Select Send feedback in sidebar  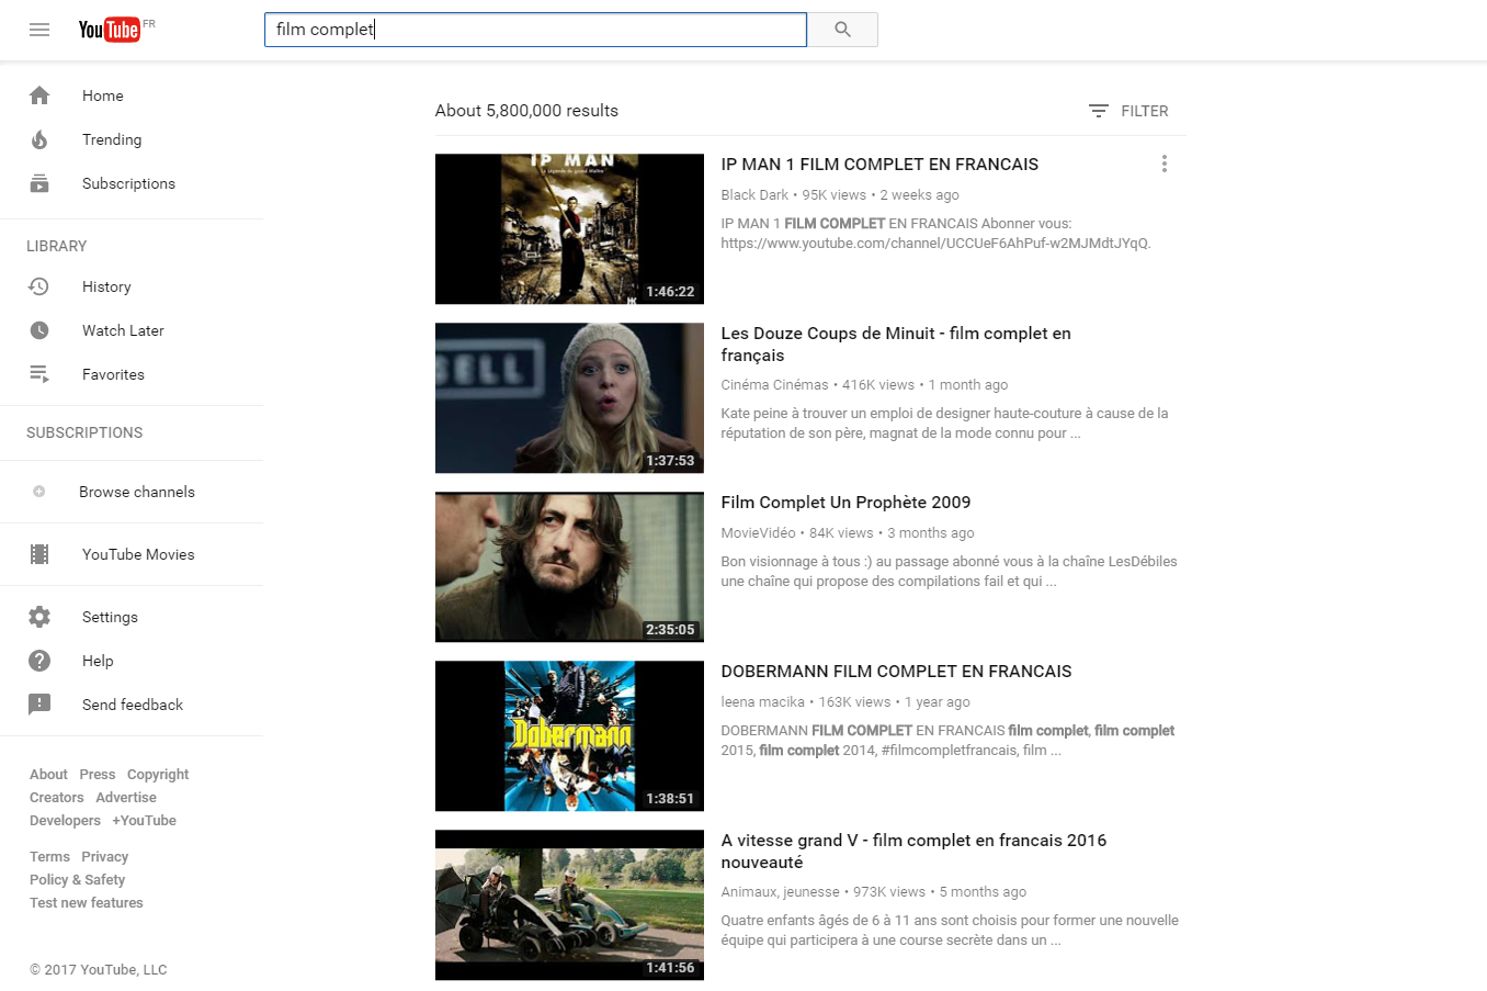click(132, 705)
